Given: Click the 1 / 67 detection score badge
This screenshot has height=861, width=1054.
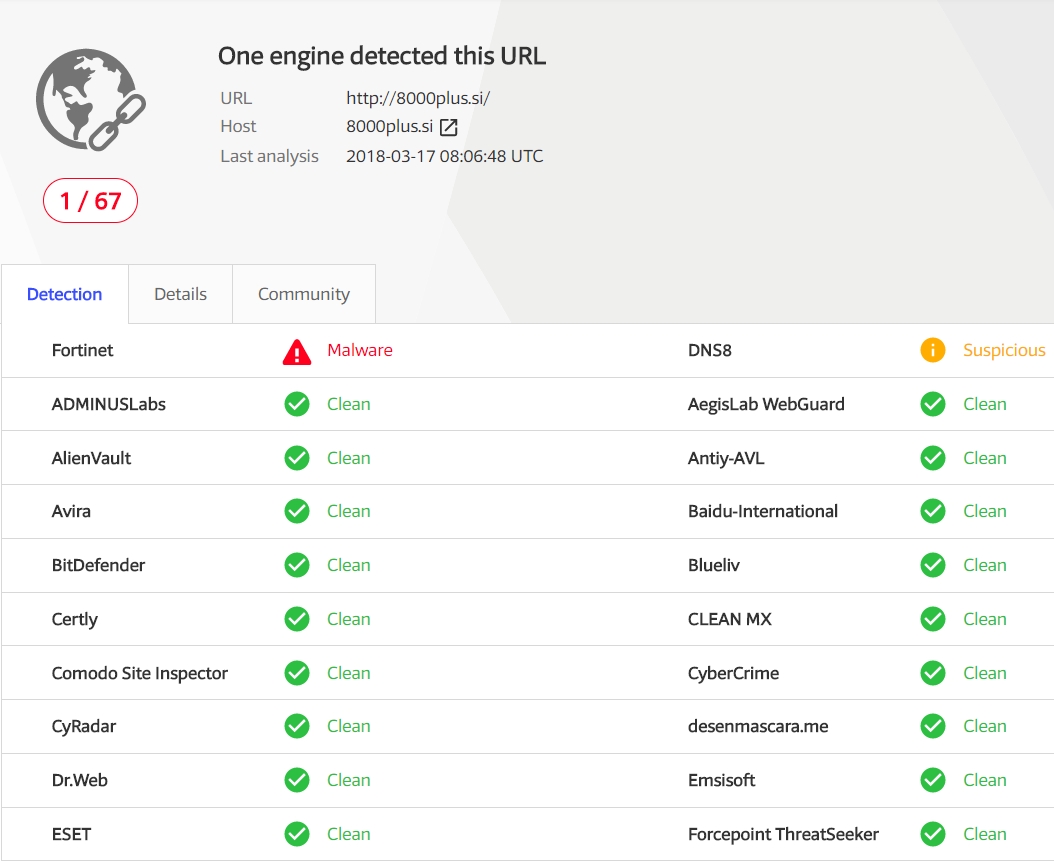Looking at the screenshot, I should click(90, 201).
